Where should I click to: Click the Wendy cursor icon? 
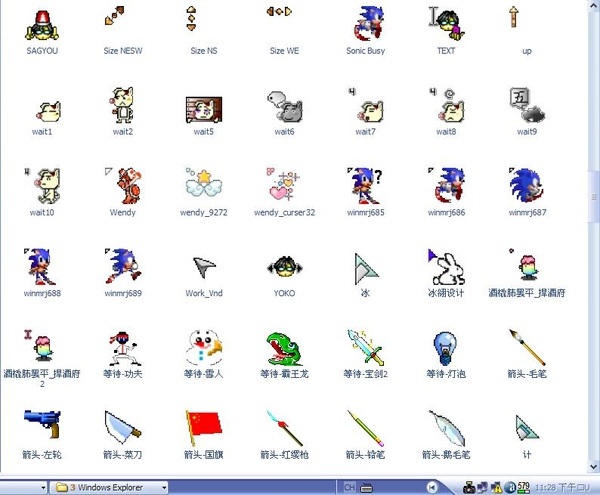(x=123, y=186)
